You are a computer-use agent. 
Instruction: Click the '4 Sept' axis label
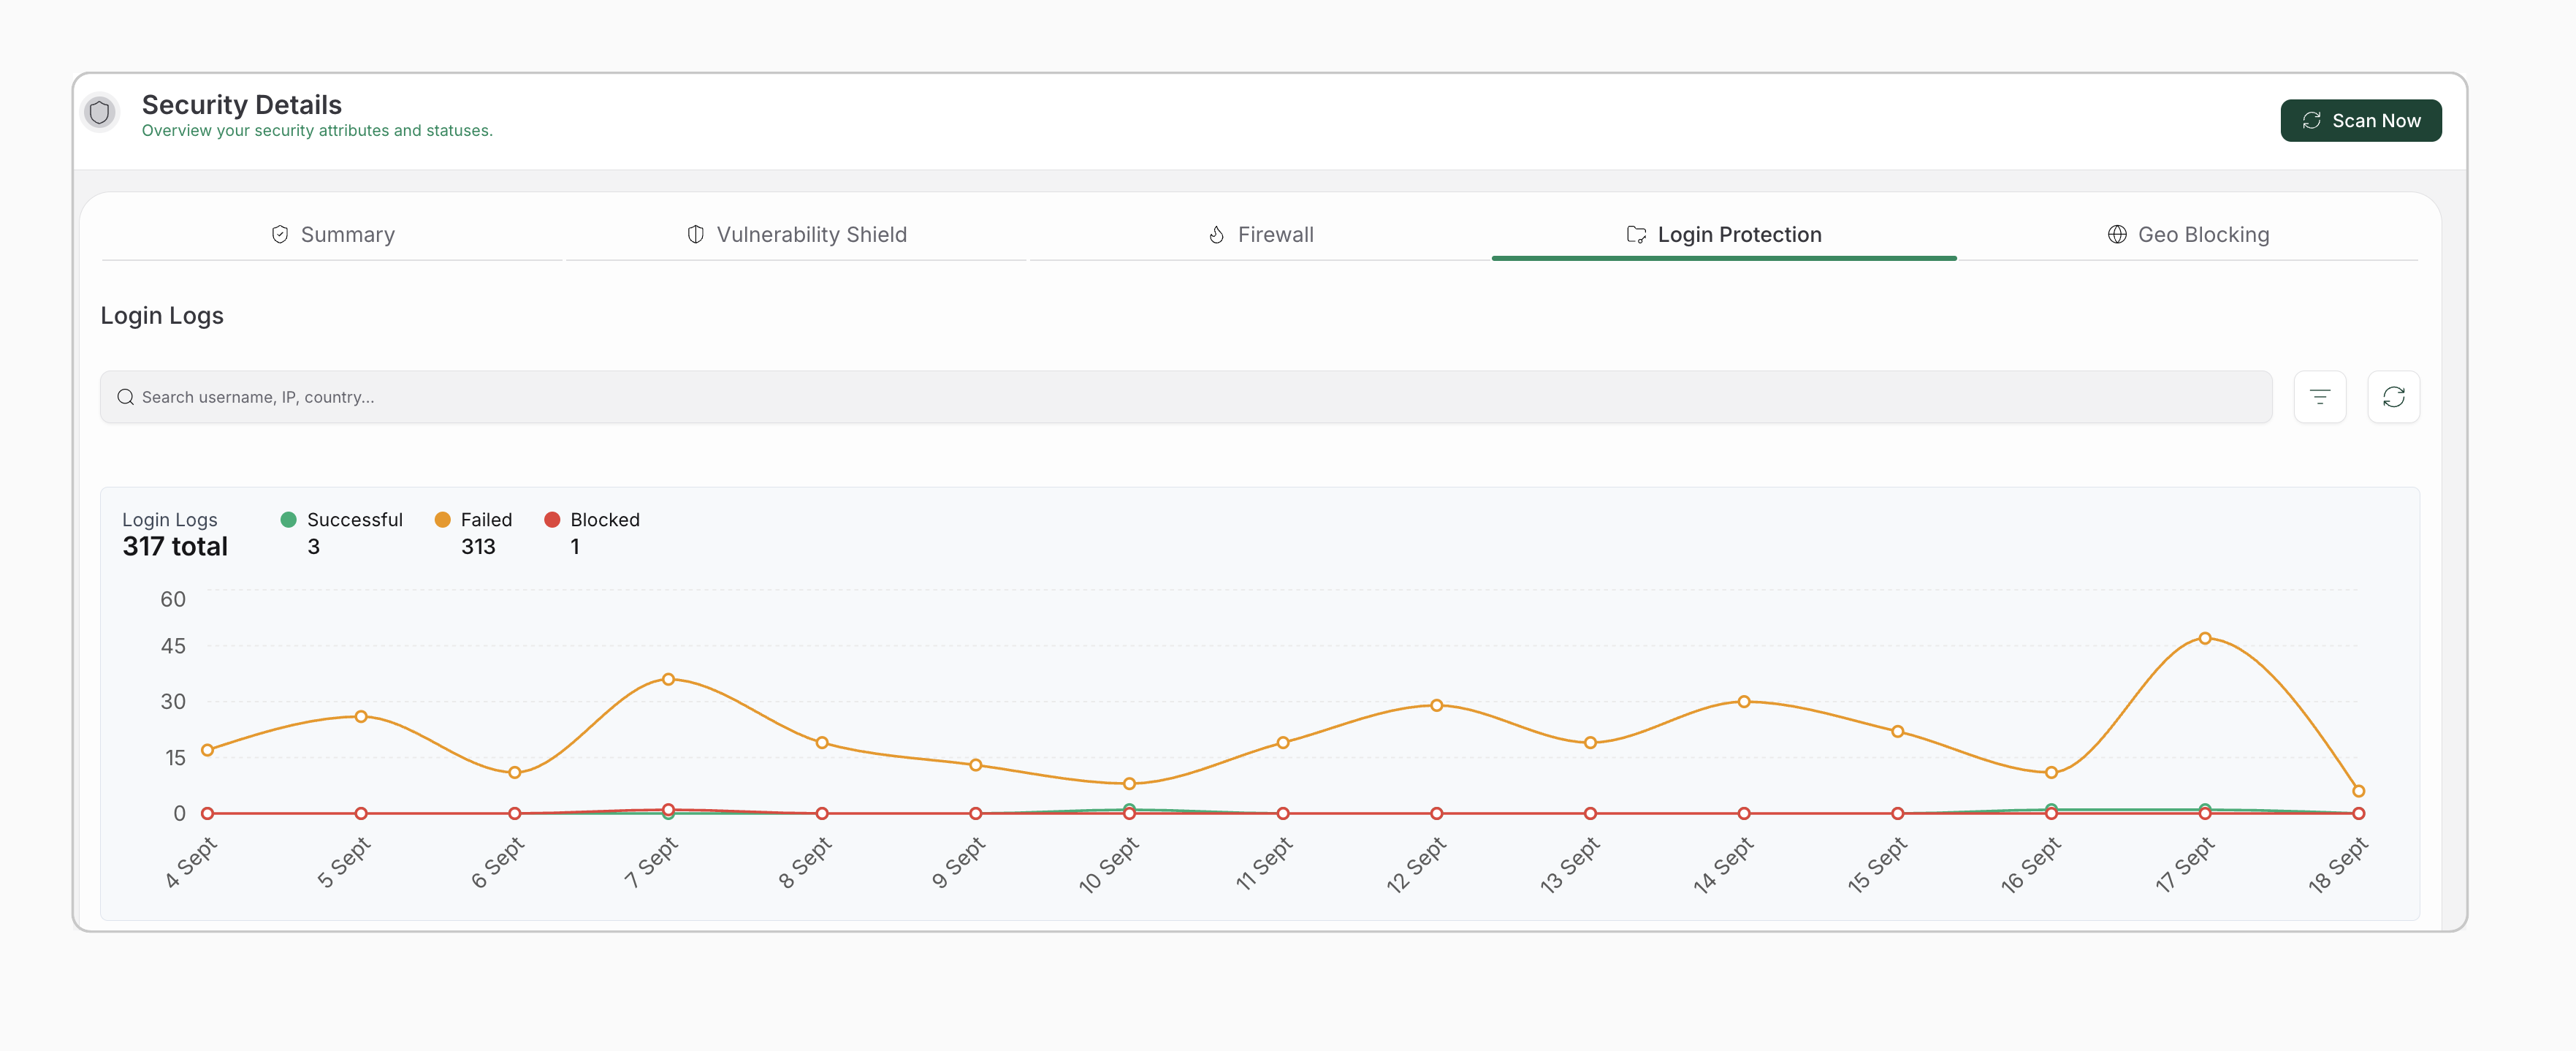pyautogui.click(x=191, y=862)
